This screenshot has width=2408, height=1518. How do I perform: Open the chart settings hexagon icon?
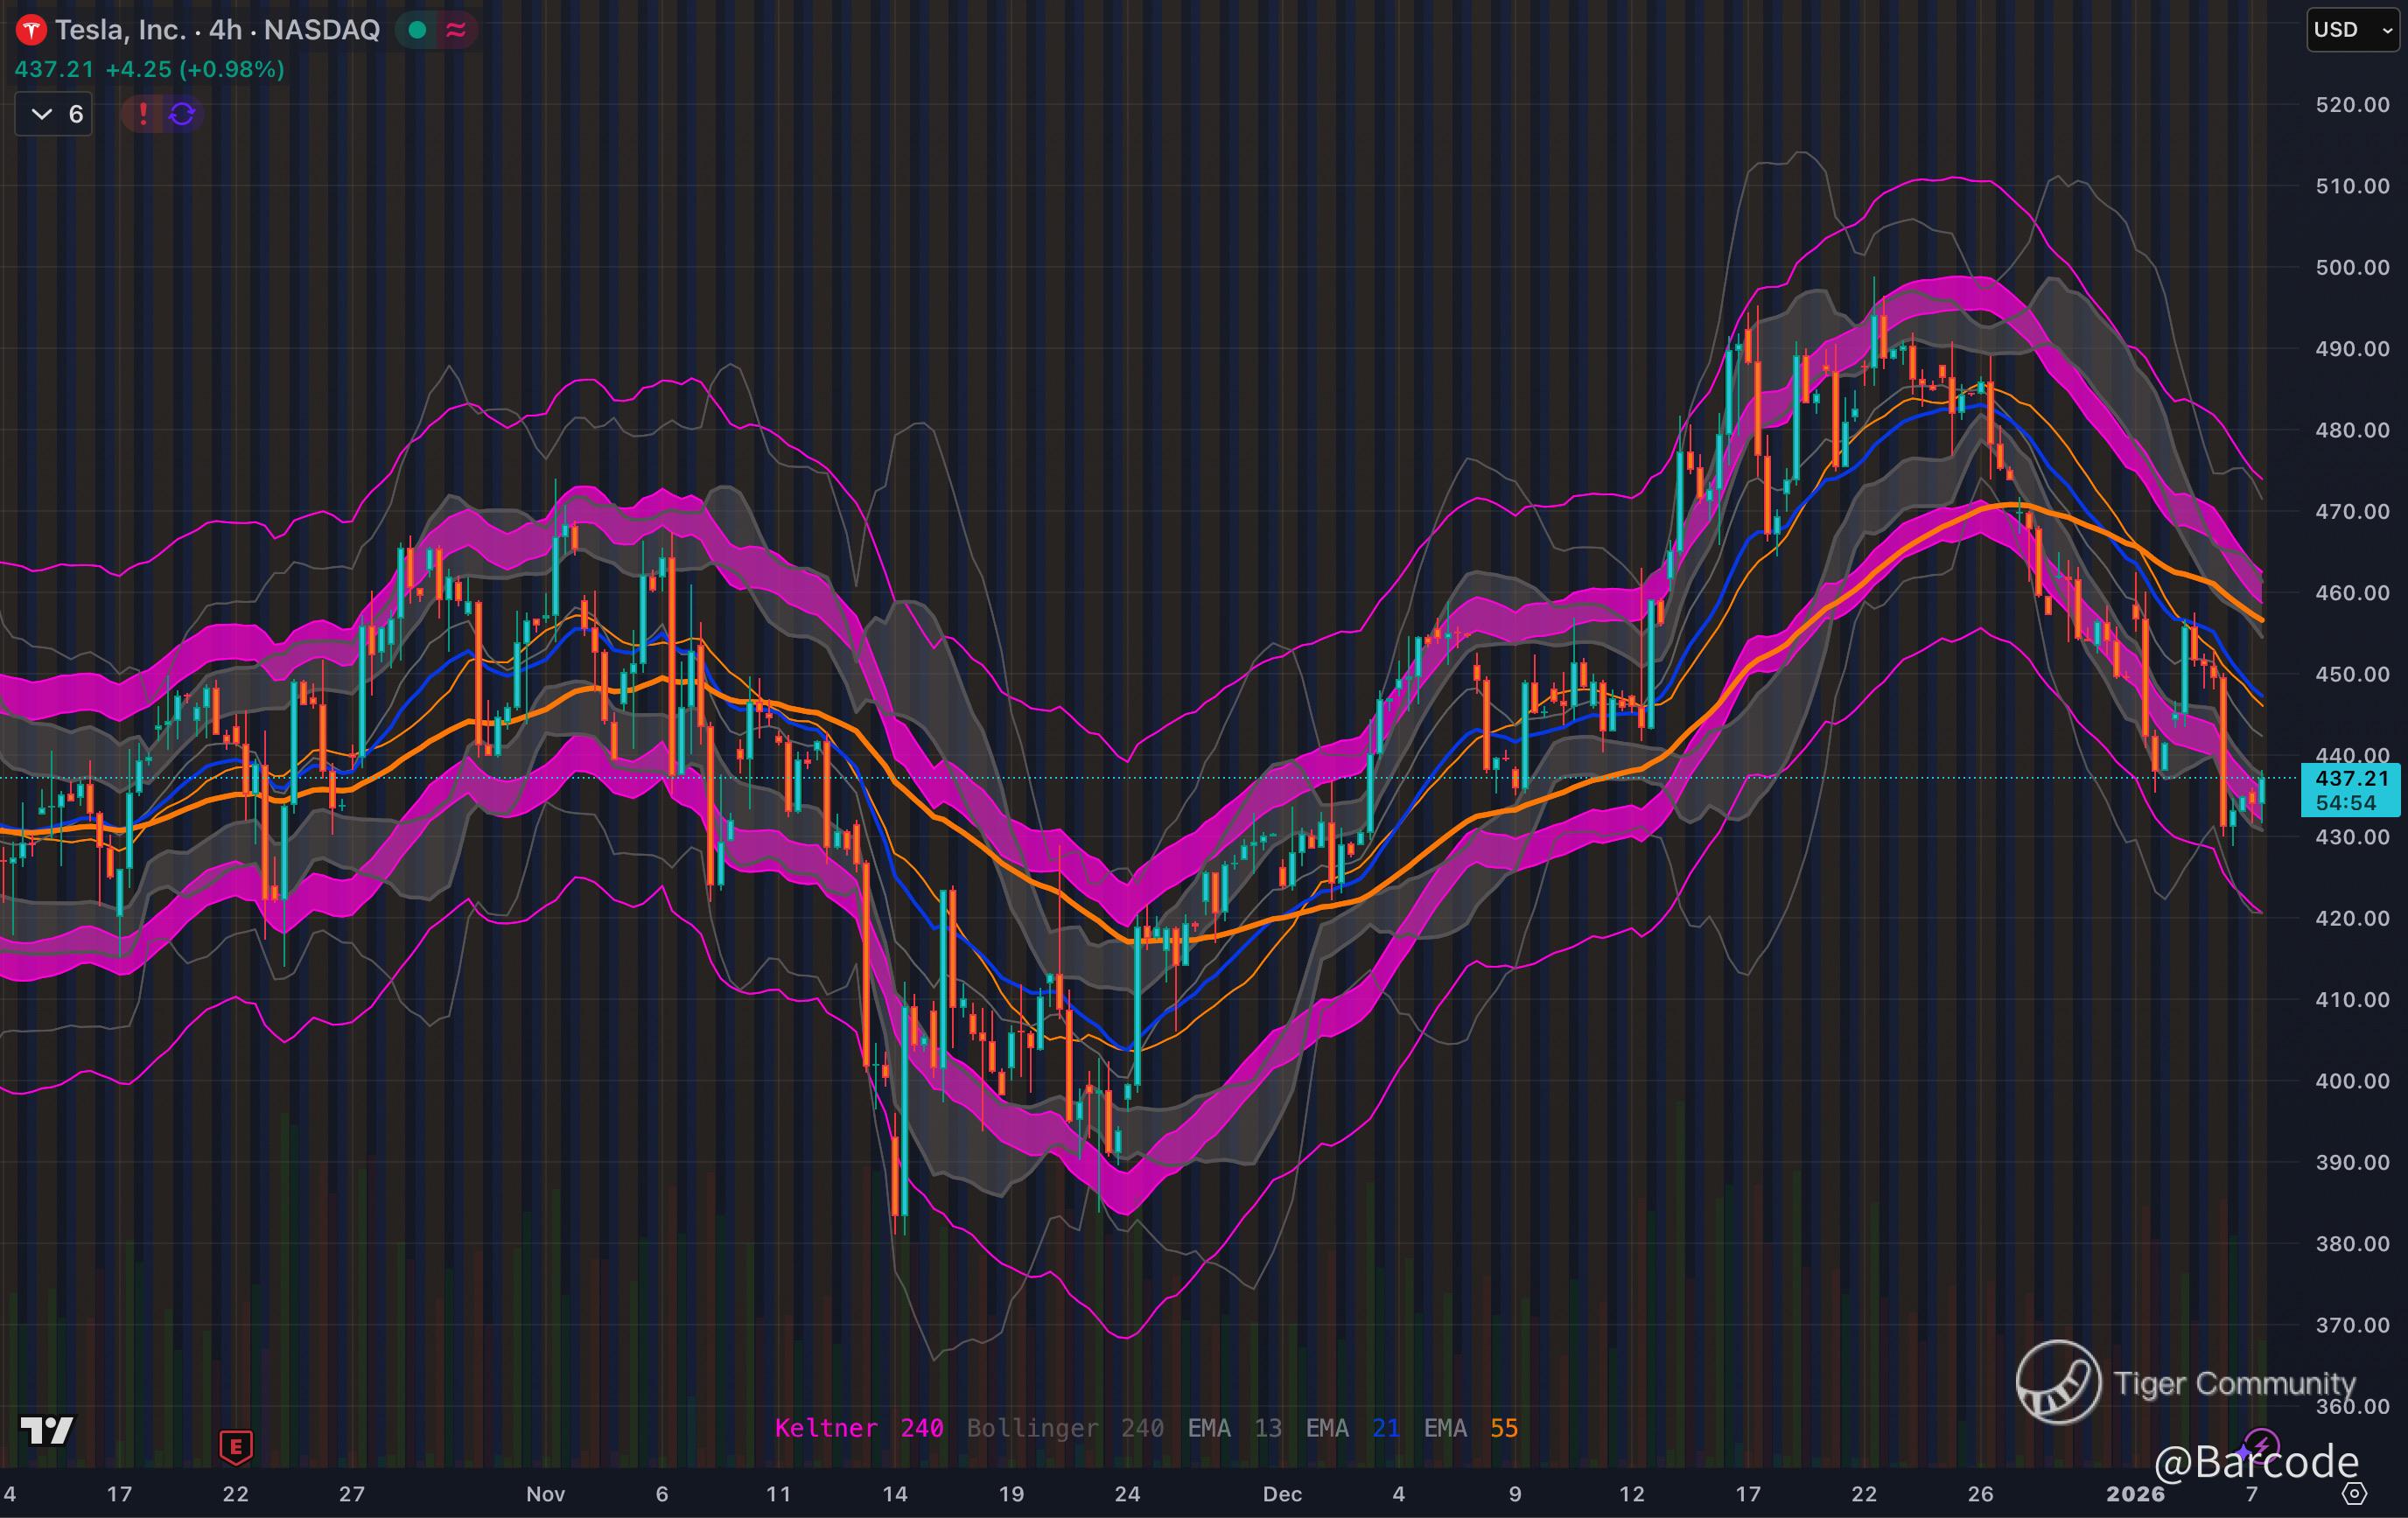pos(2355,1494)
